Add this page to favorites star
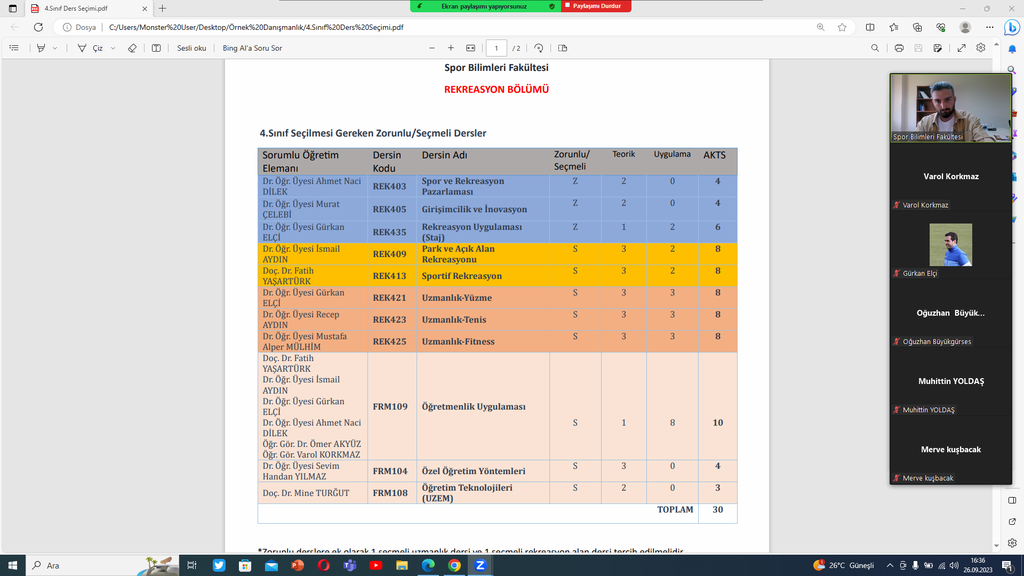This screenshot has width=1024, height=576. [842, 27]
